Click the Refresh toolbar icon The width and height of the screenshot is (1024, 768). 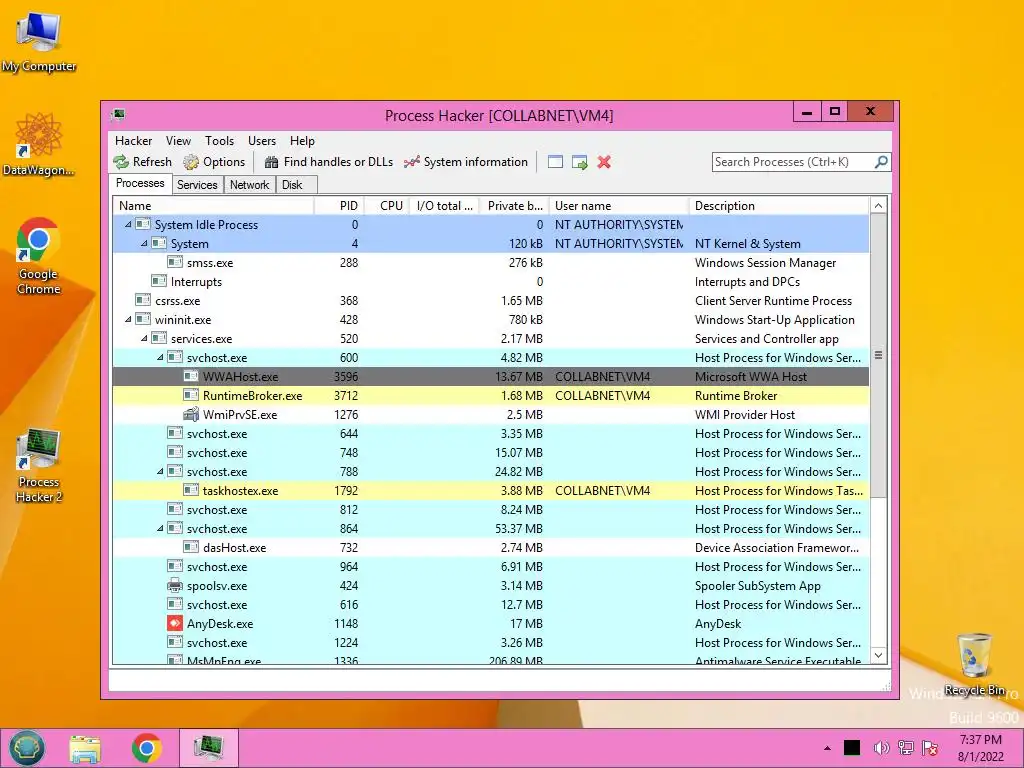(x=121, y=162)
